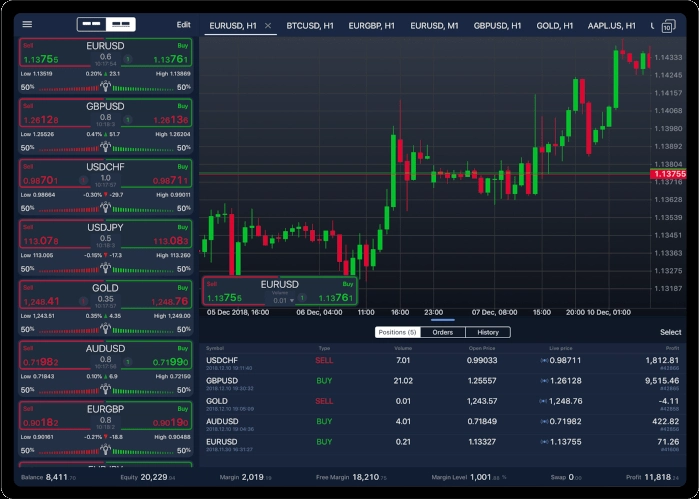The height and width of the screenshot is (499, 699).
Task: Select the History tab
Action: [x=488, y=332]
